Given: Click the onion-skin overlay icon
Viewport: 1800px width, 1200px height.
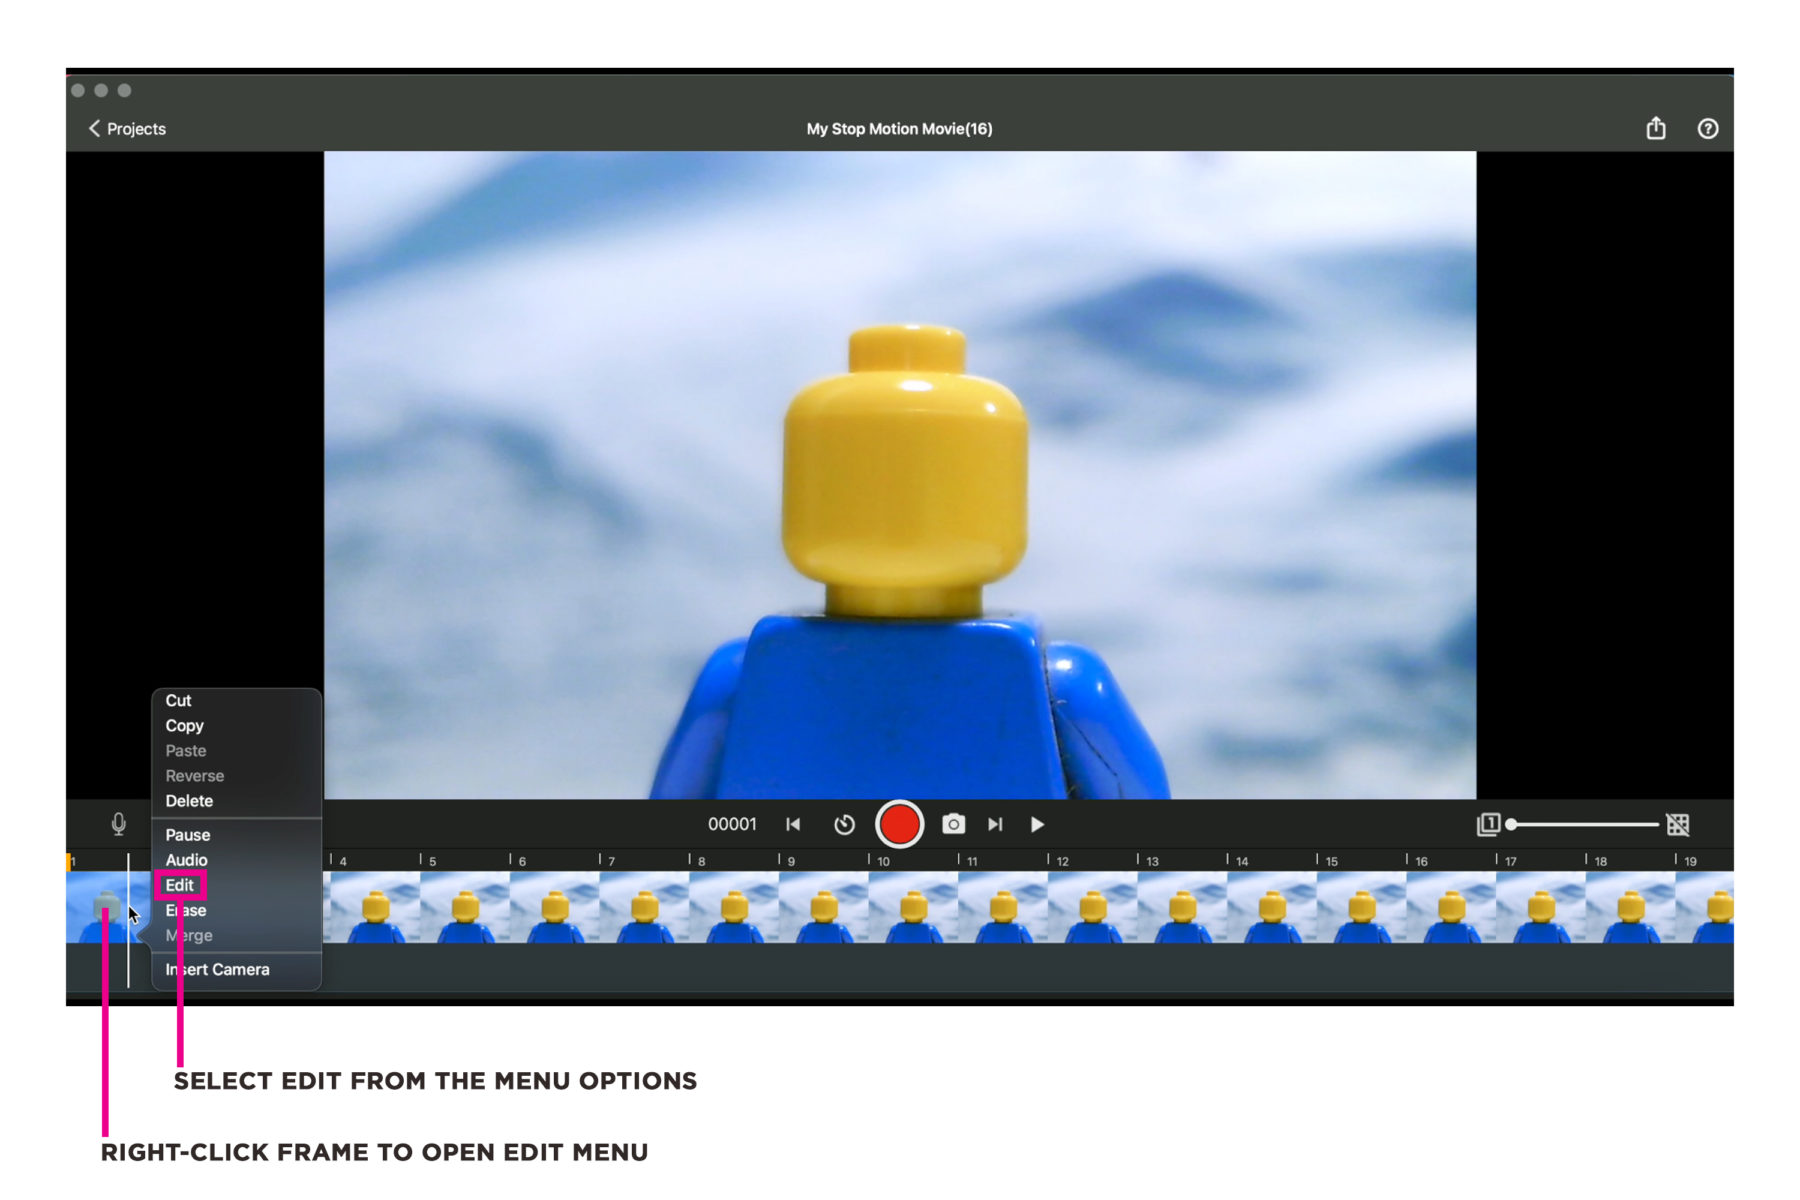Looking at the screenshot, I should [1489, 824].
